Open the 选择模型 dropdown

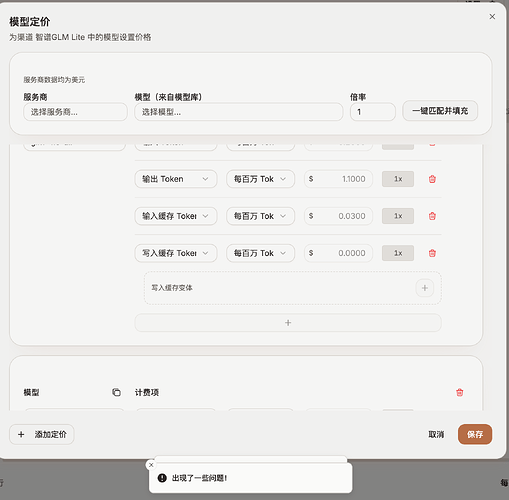pos(239,112)
